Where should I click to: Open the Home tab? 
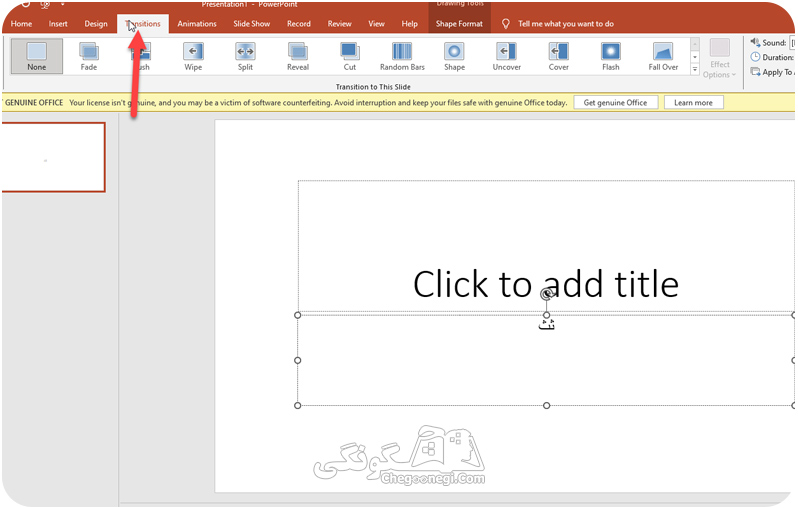point(21,23)
